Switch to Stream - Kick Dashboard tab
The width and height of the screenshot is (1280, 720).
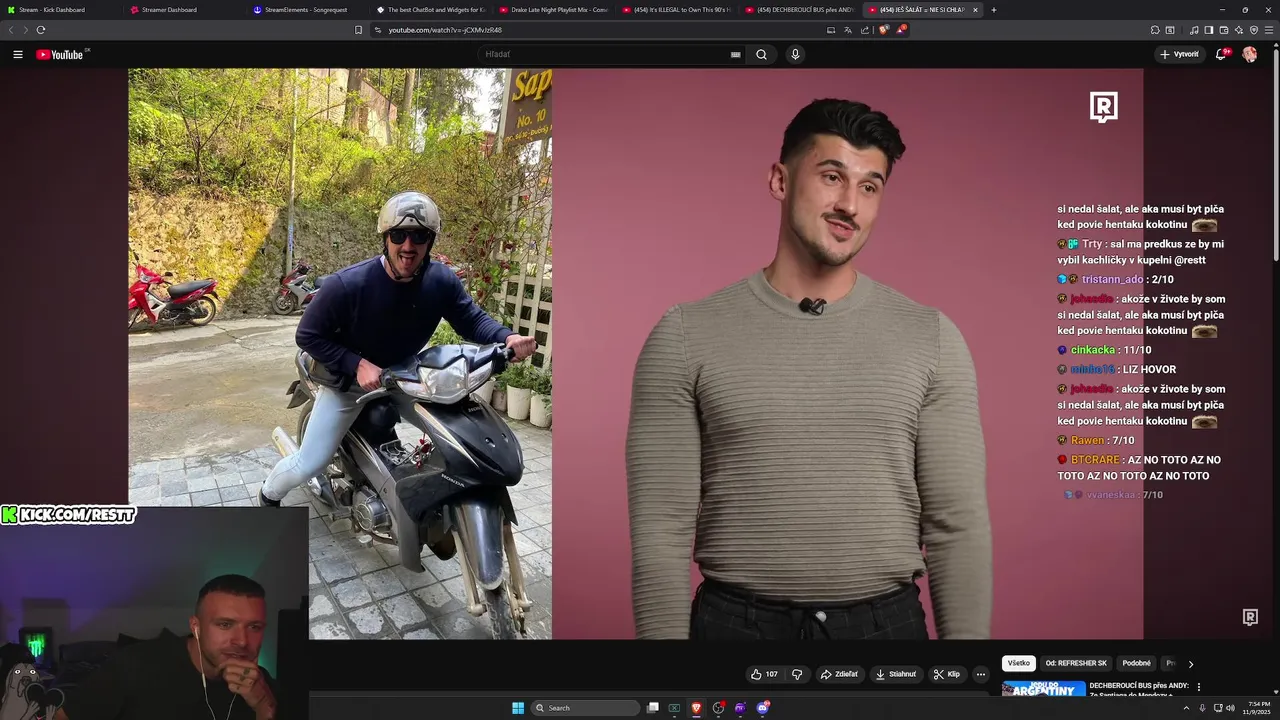[x=60, y=10]
